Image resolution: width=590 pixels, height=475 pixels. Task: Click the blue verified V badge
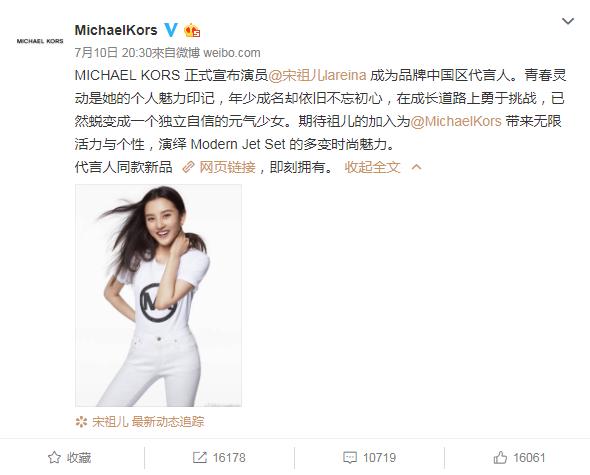170,30
